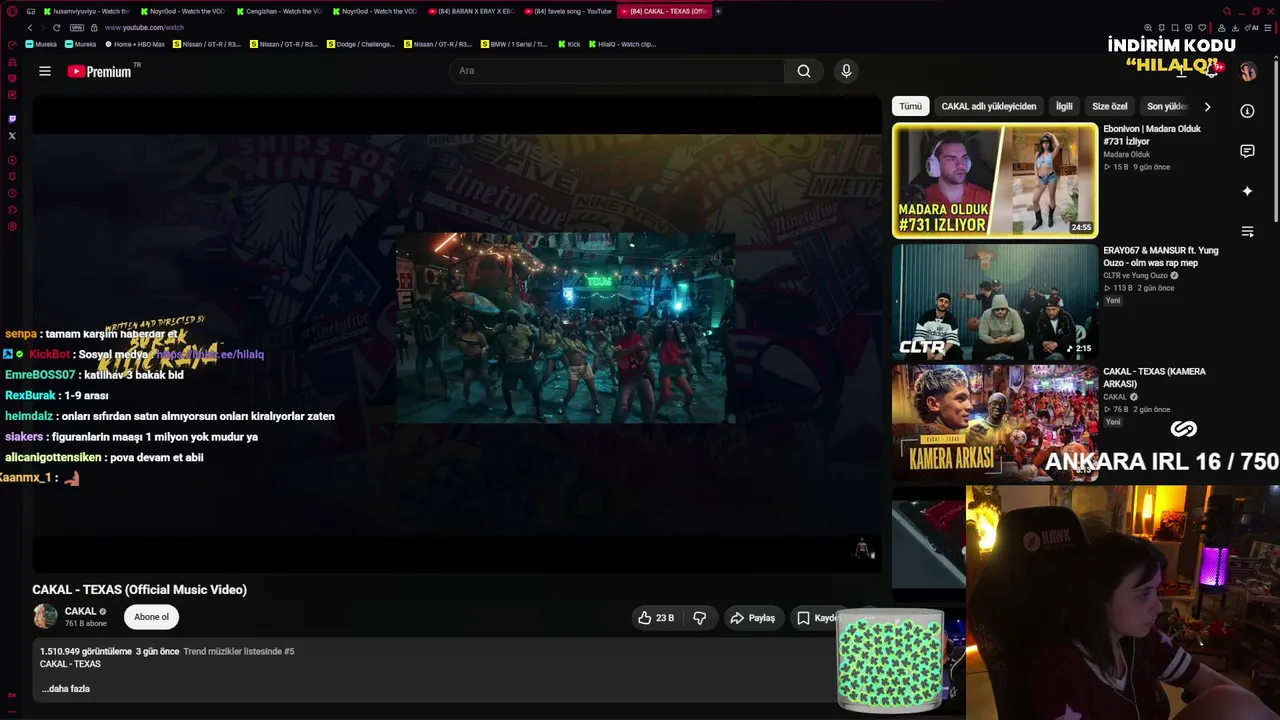Image resolution: width=1280 pixels, height=720 pixels.
Task: Switch to 'husamviyuviyu' Kick tab
Action: [86, 11]
